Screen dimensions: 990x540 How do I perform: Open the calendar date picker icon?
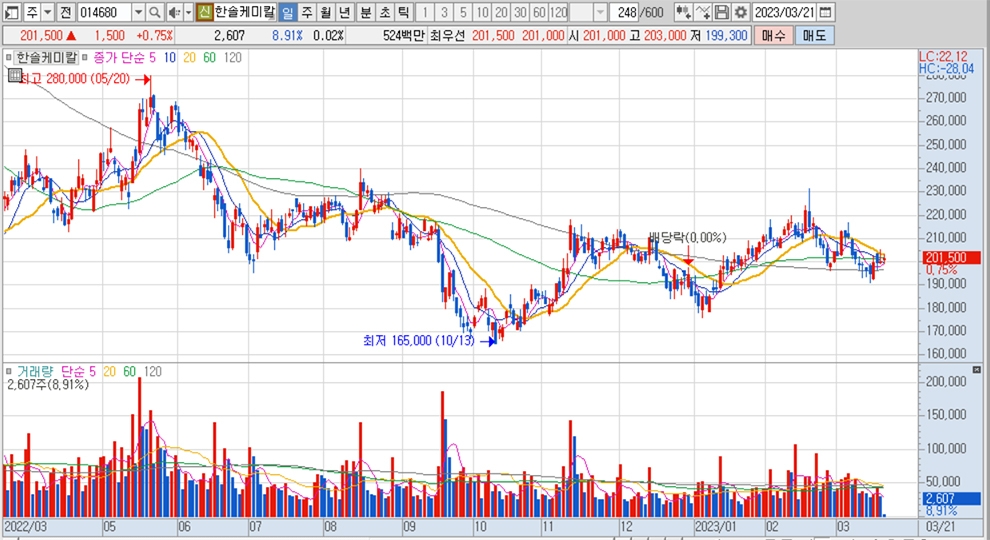click(824, 12)
